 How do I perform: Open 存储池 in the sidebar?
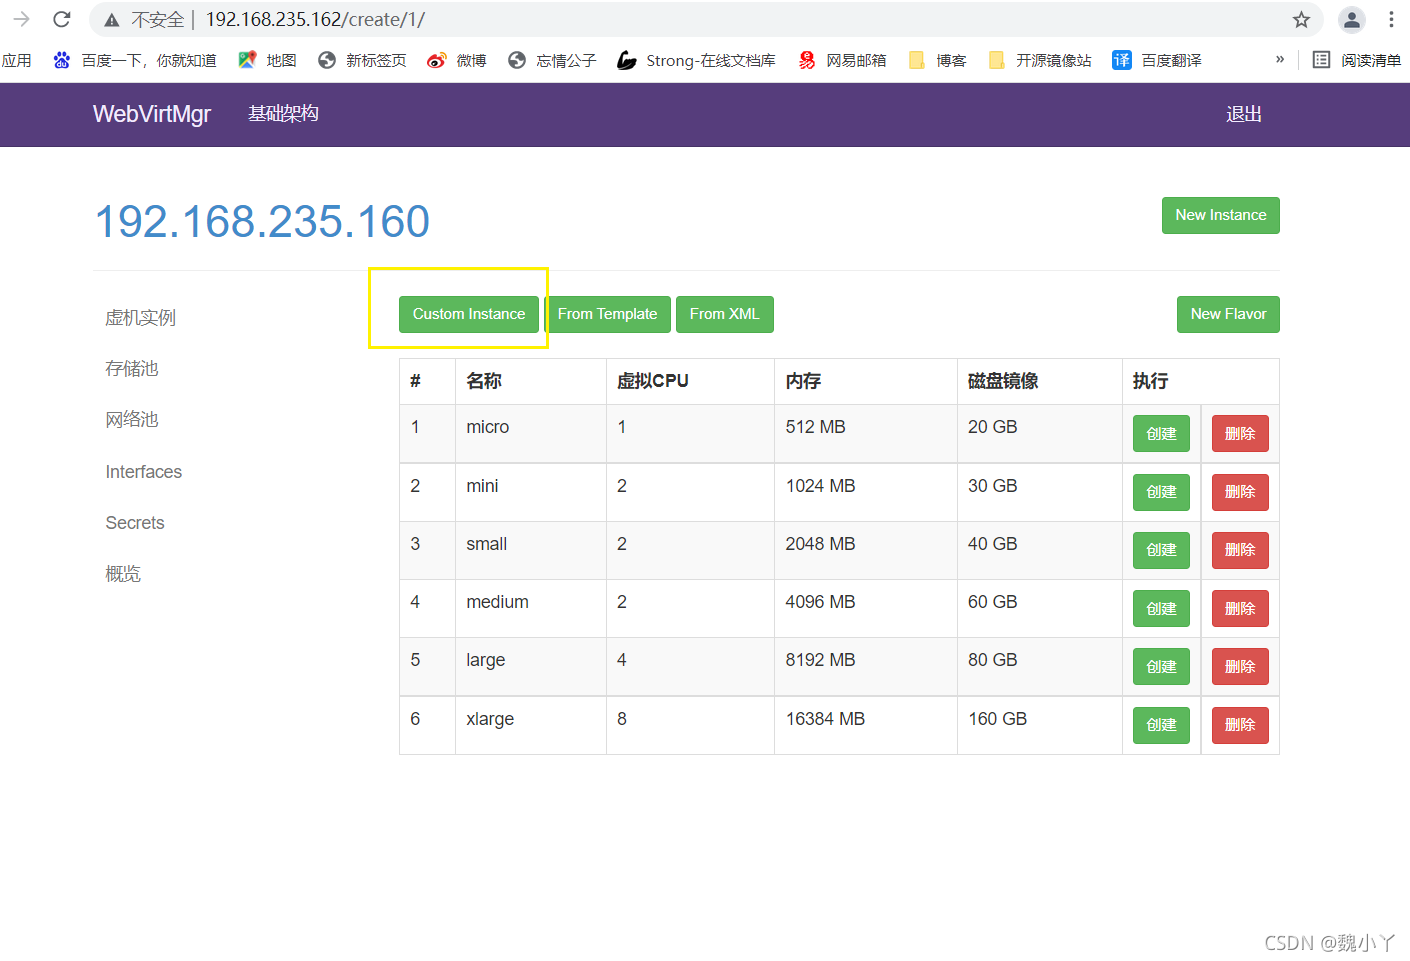[132, 369]
